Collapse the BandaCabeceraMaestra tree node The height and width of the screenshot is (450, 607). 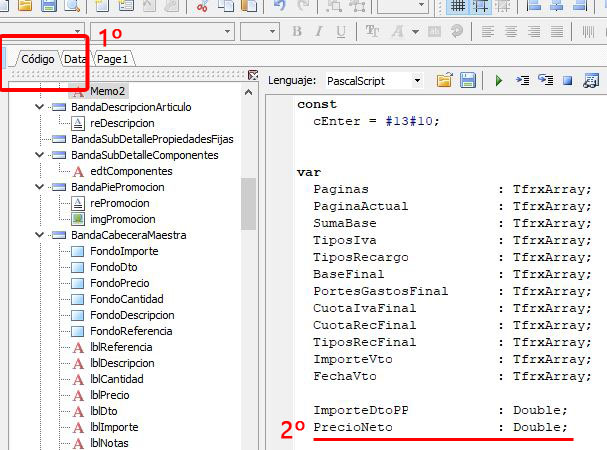click(40, 235)
